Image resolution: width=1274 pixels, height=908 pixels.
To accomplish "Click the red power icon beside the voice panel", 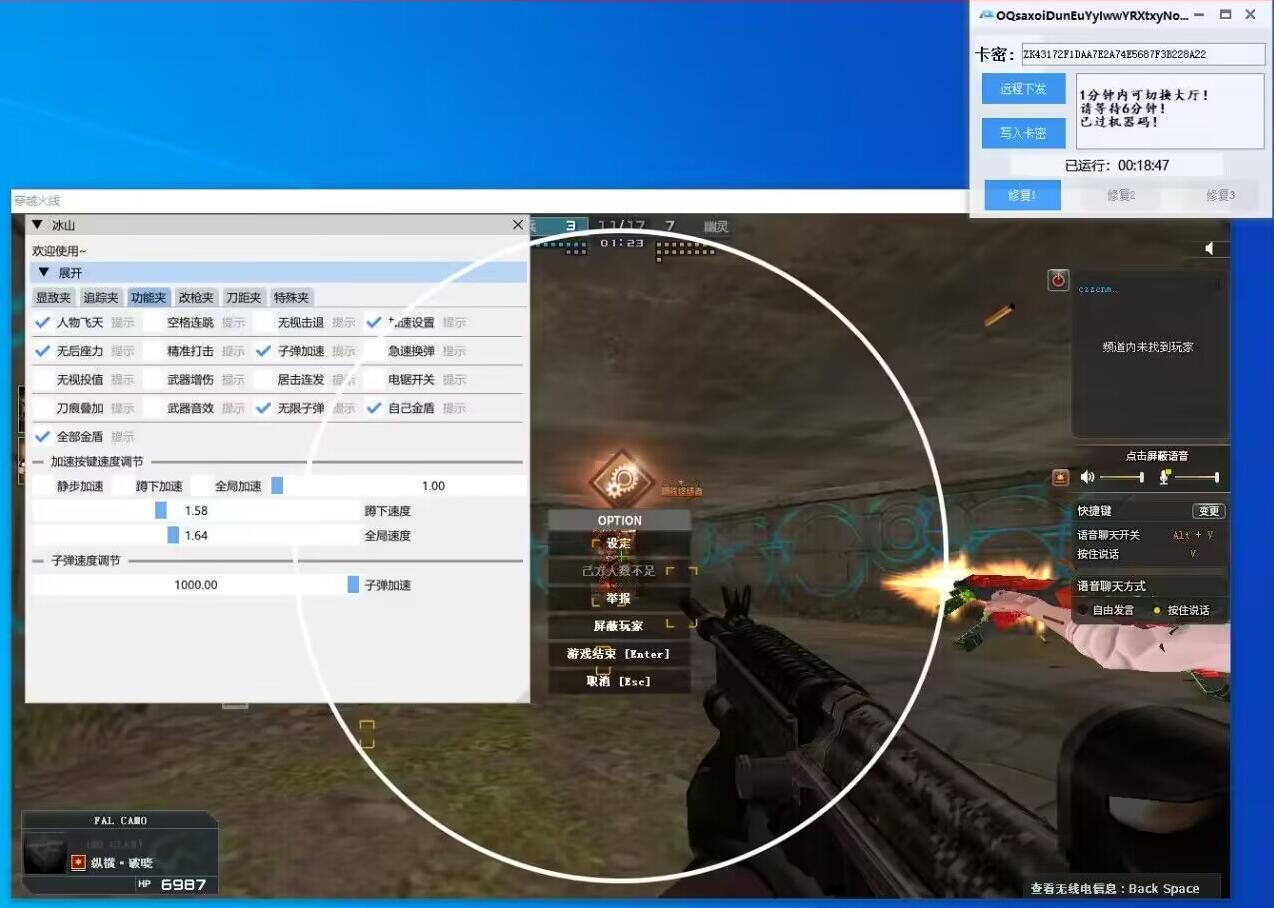I will [1058, 280].
